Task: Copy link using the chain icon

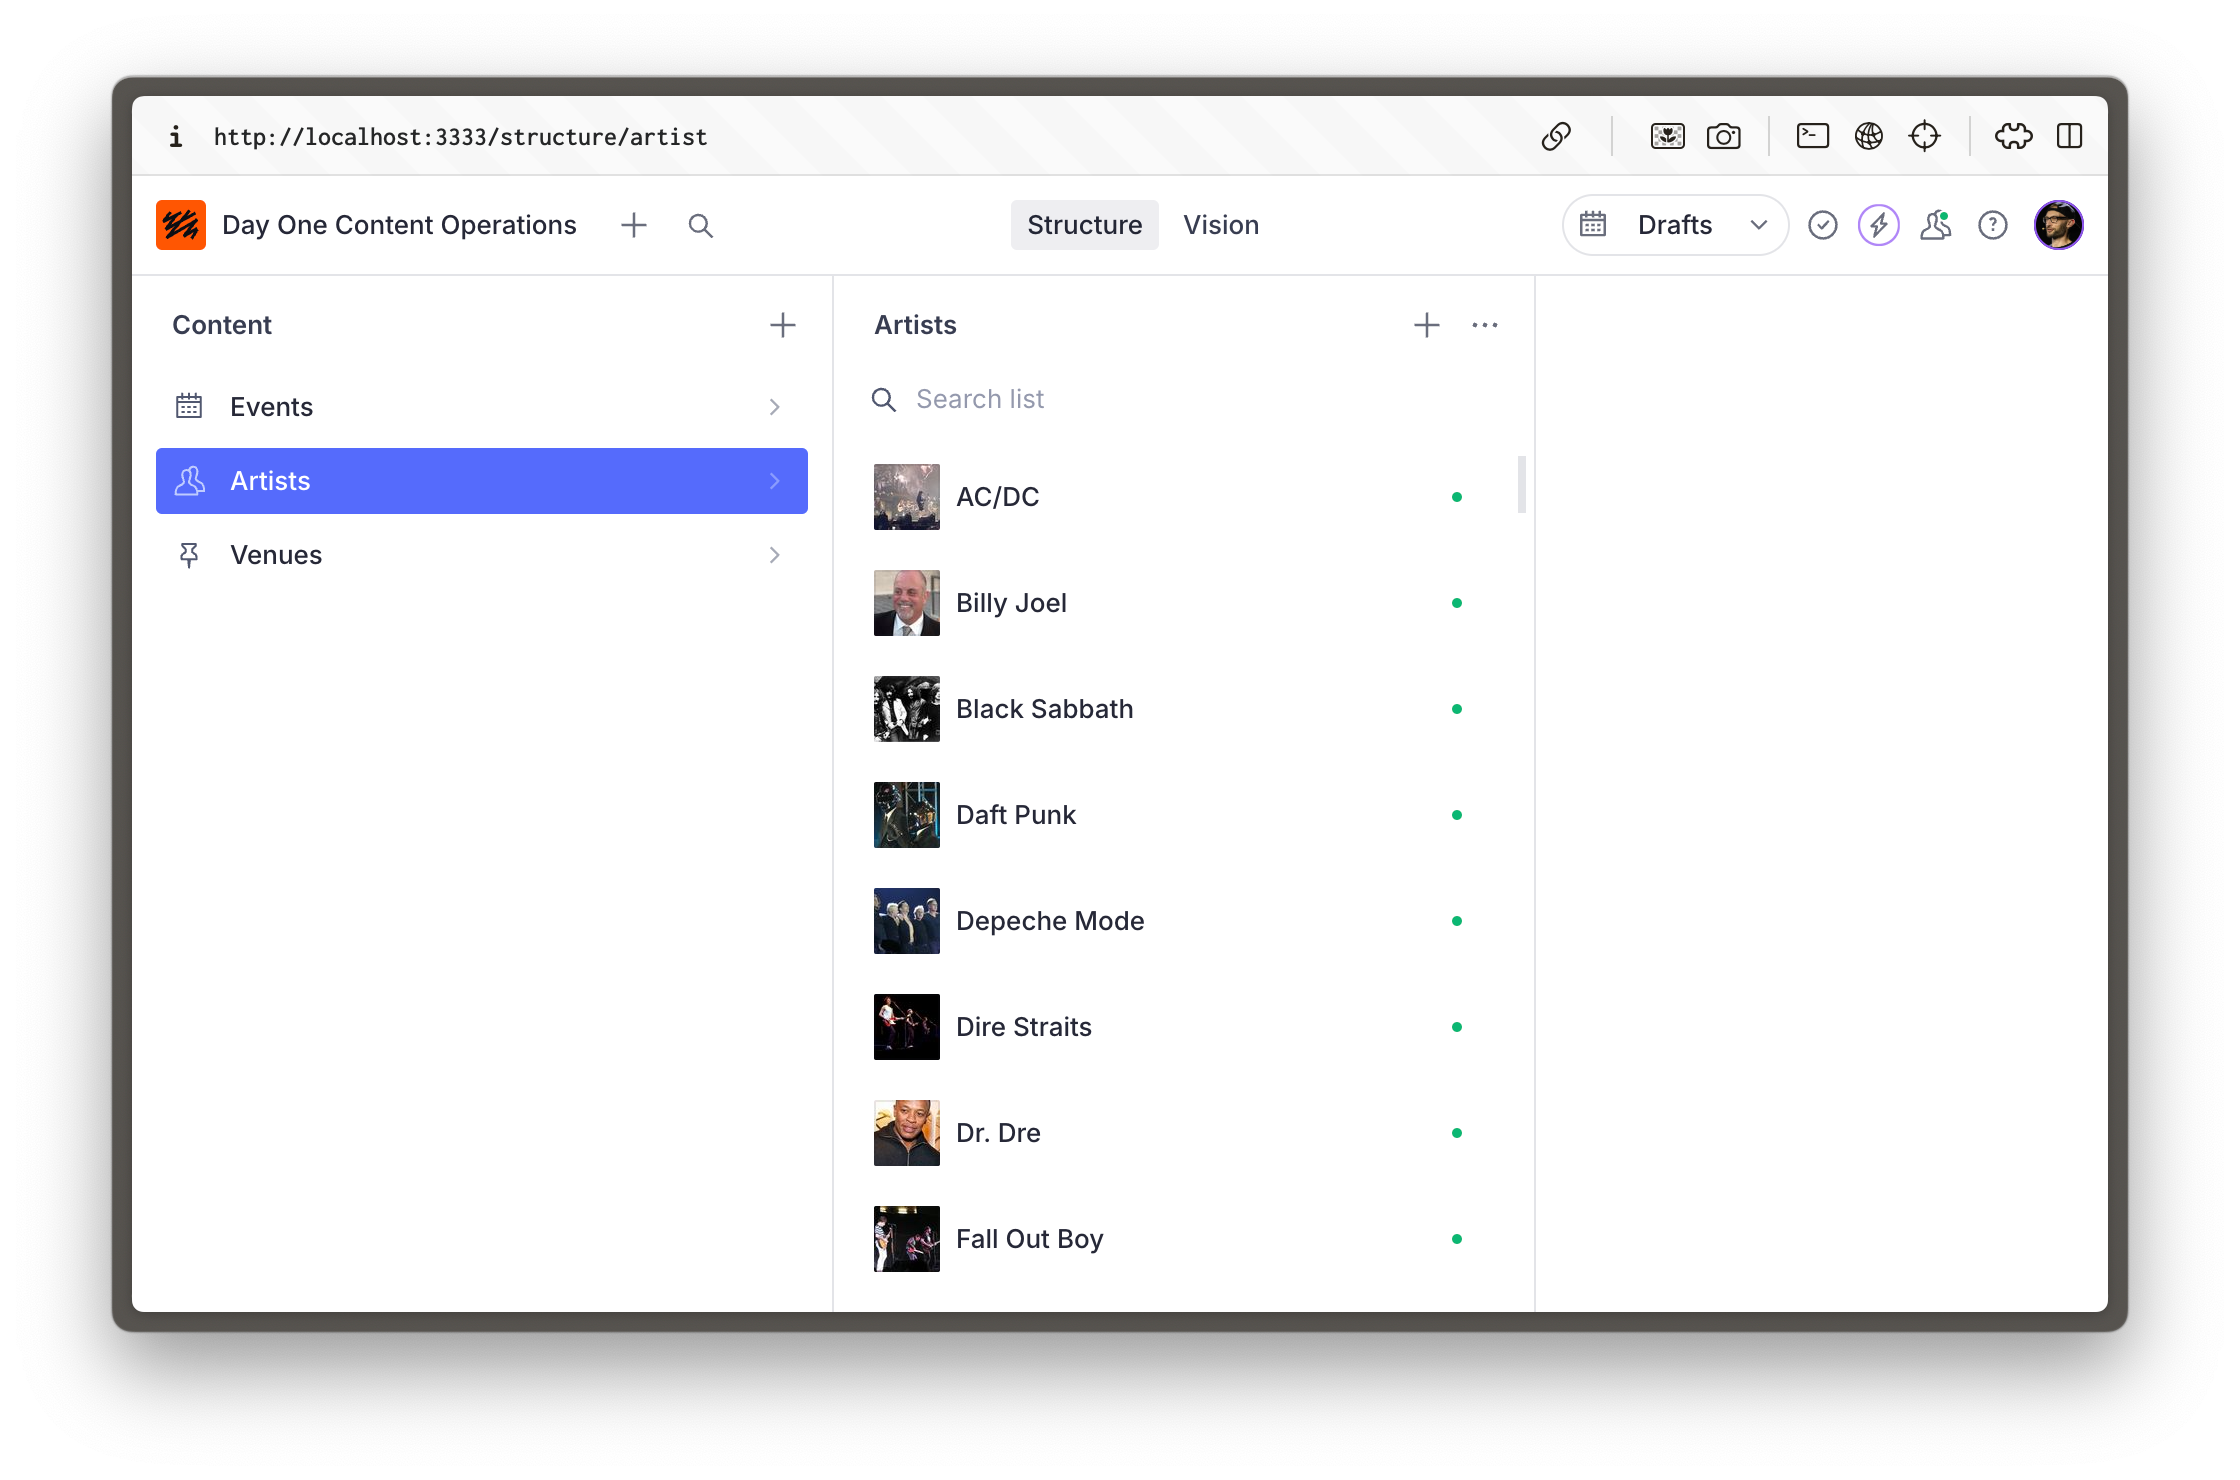Action: point(1556,136)
